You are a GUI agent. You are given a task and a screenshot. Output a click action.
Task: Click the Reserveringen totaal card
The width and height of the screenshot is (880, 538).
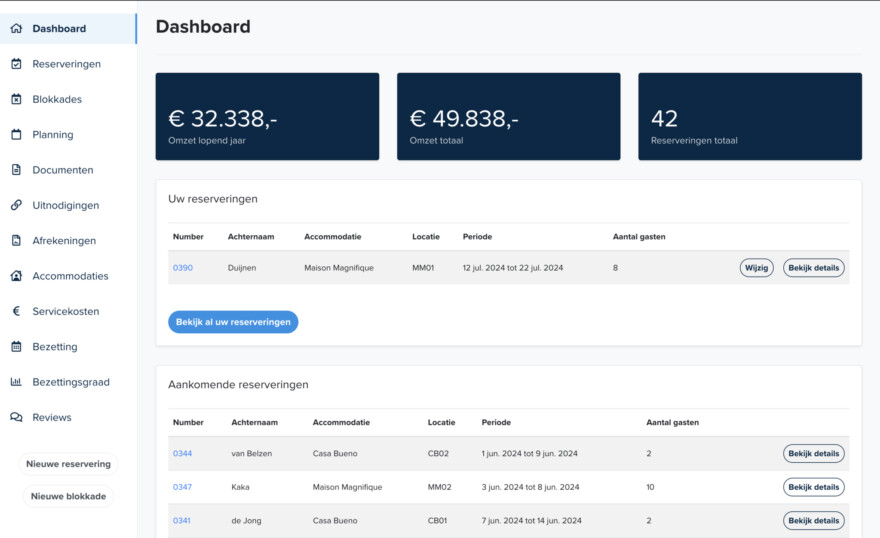pyautogui.click(x=750, y=116)
